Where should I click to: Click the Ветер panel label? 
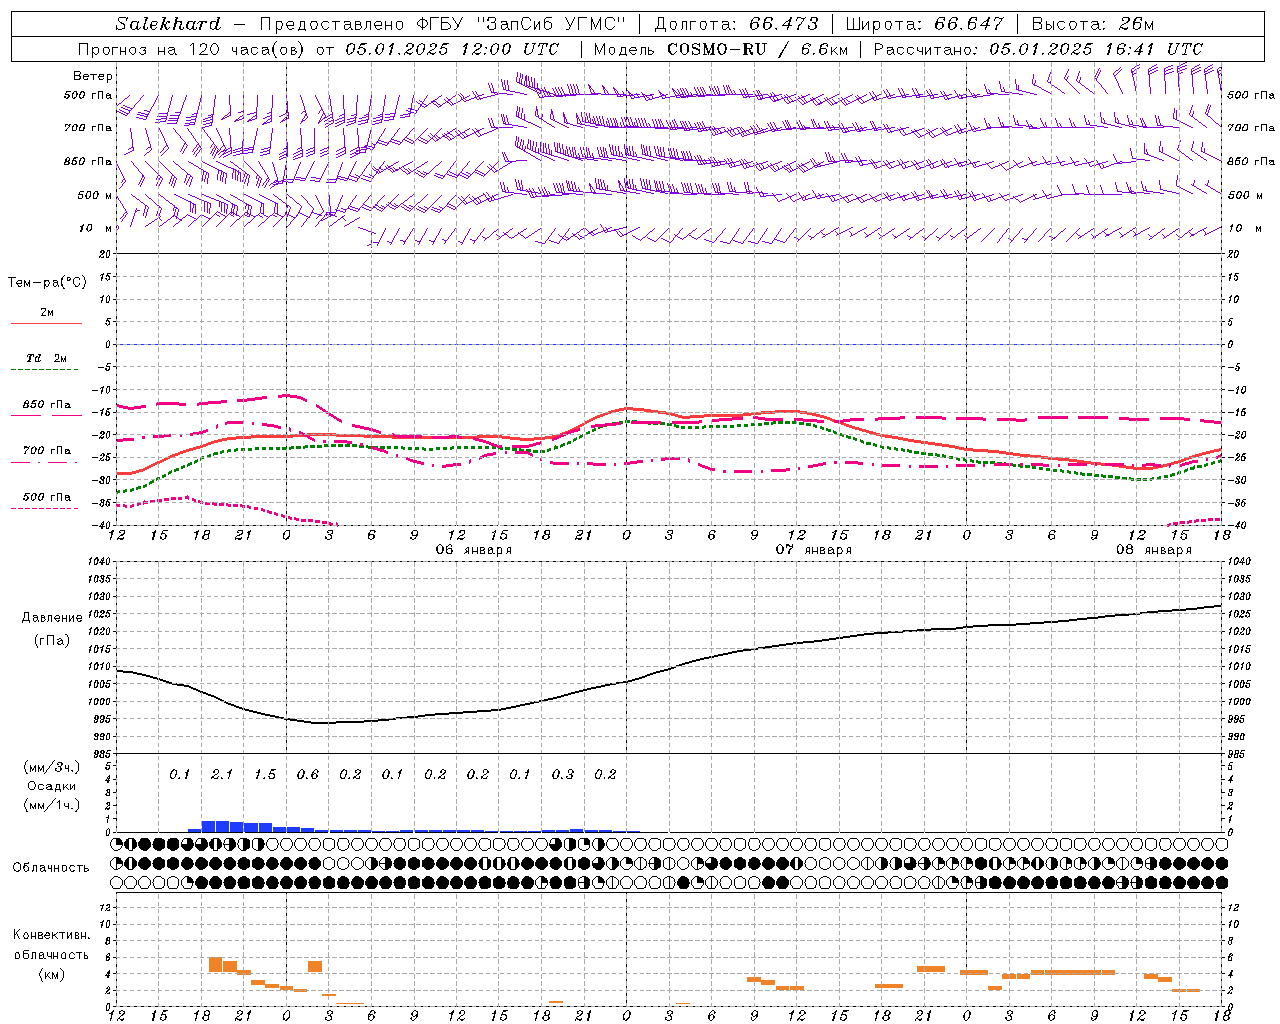93,76
